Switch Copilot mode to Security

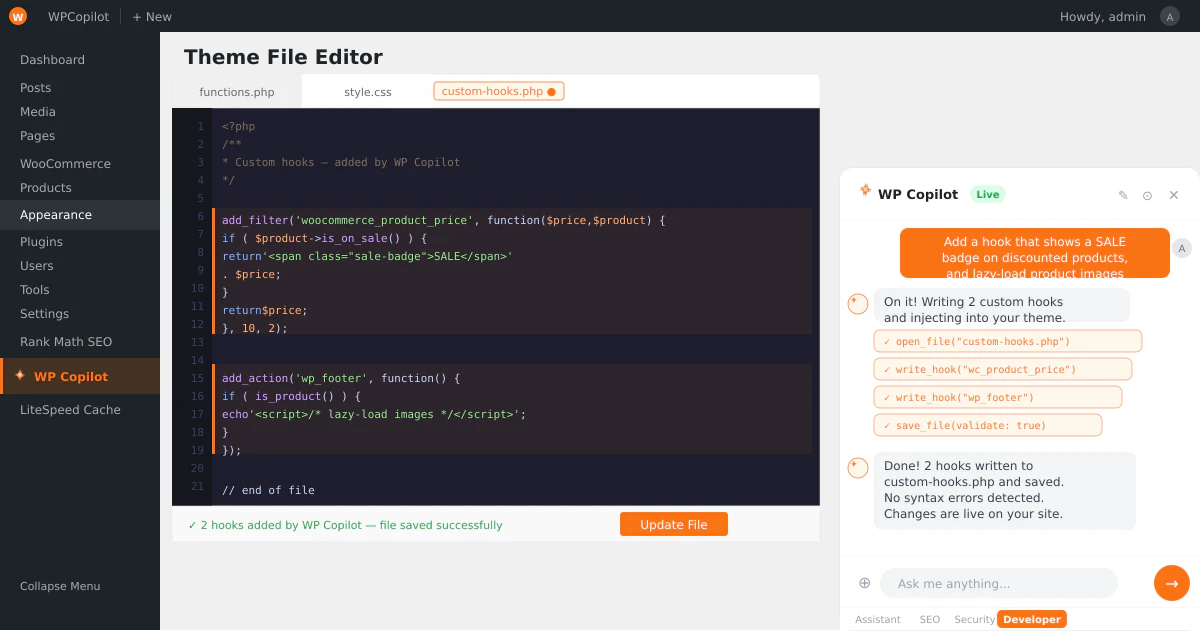pyautogui.click(x=975, y=620)
